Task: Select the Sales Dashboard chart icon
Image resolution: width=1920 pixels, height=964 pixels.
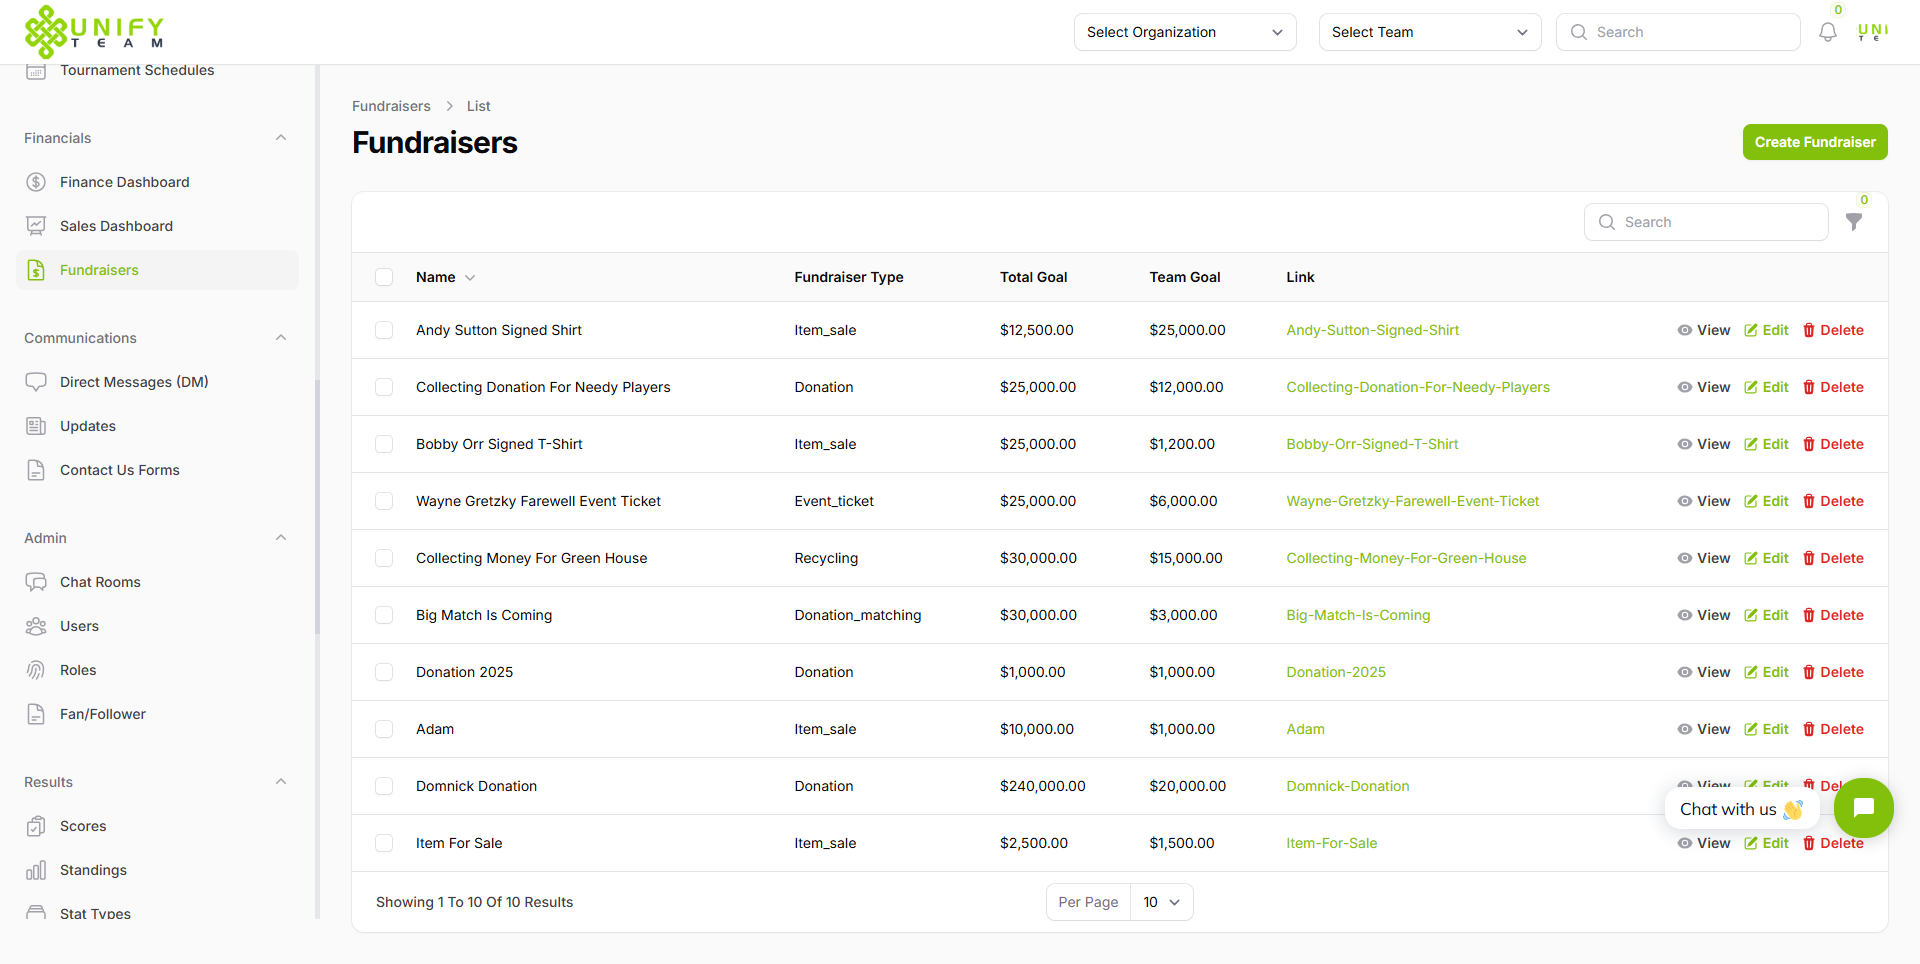Action: (x=36, y=225)
